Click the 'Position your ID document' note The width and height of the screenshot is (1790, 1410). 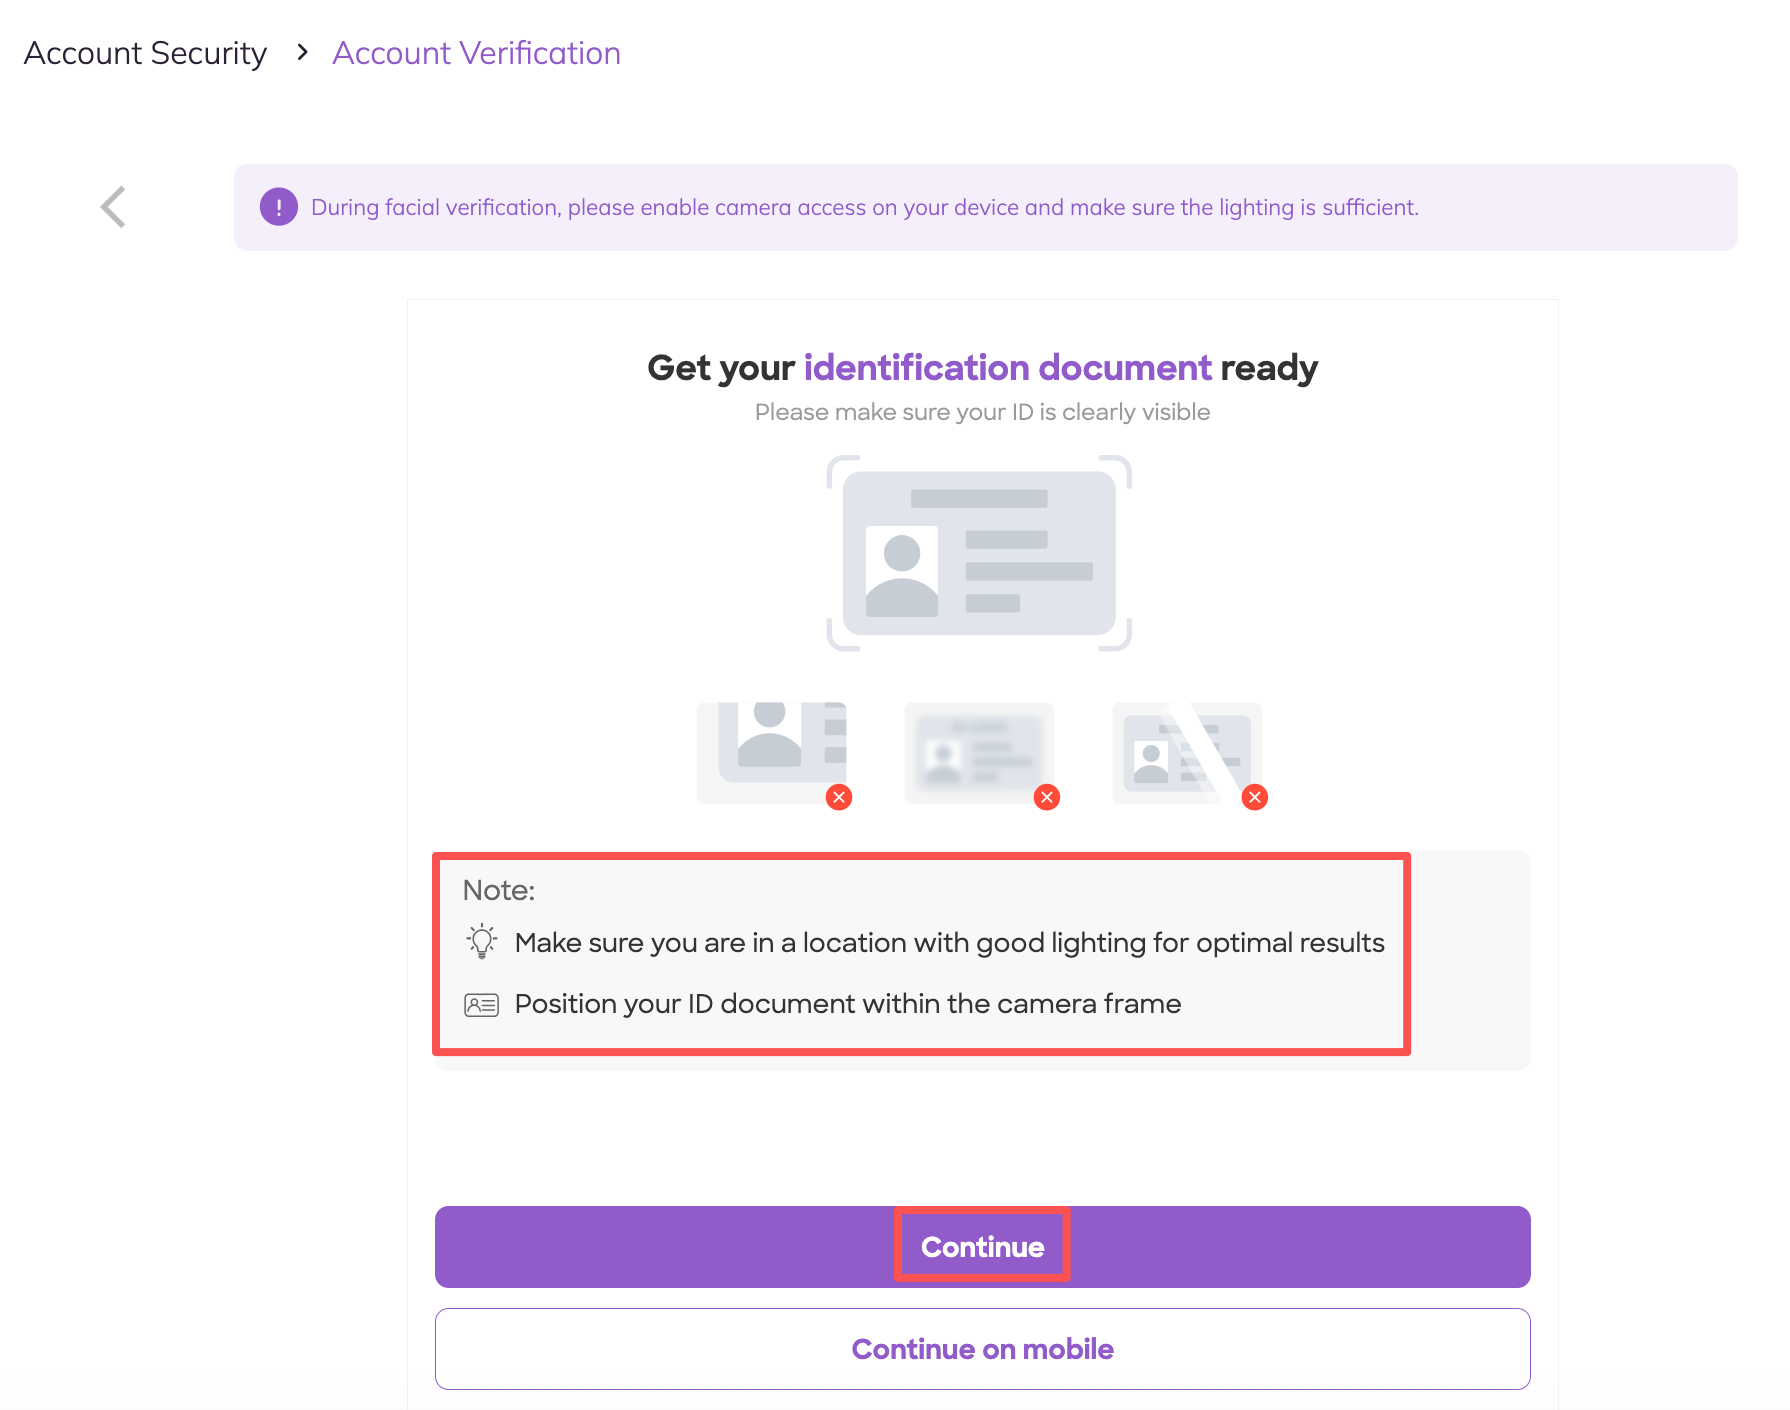(847, 1004)
